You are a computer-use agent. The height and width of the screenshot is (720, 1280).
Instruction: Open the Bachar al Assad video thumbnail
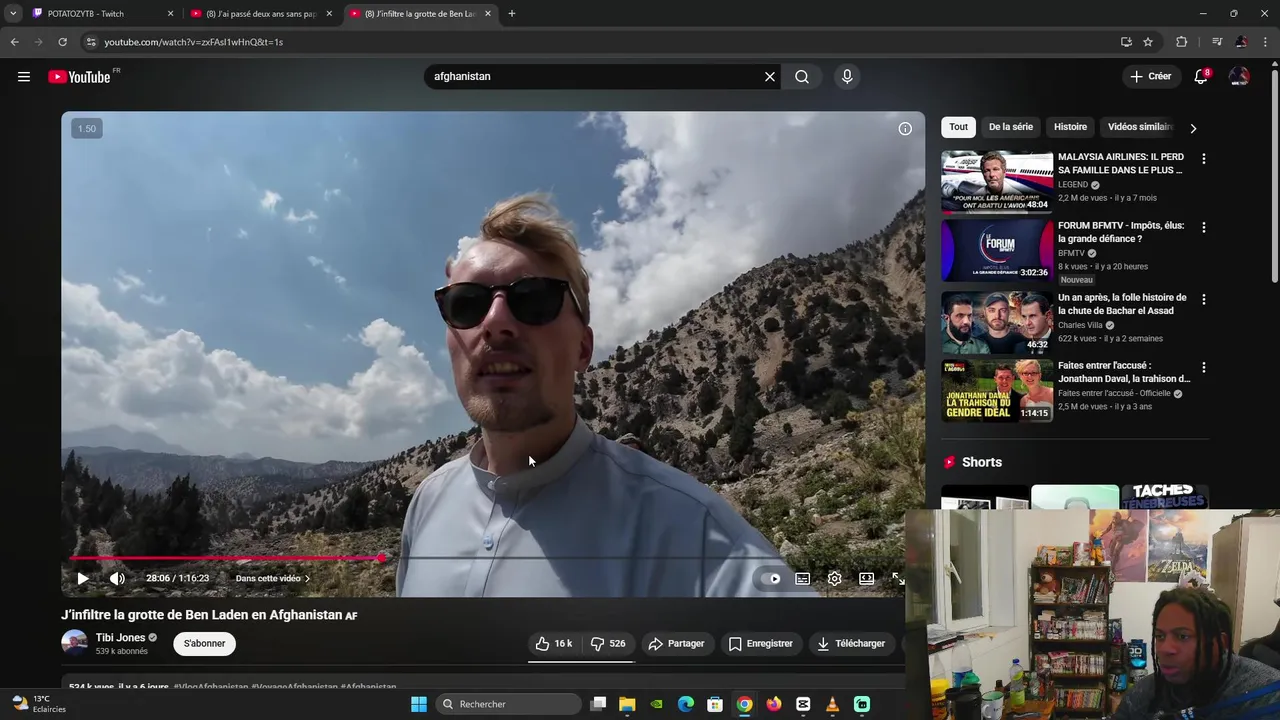point(997,322)
